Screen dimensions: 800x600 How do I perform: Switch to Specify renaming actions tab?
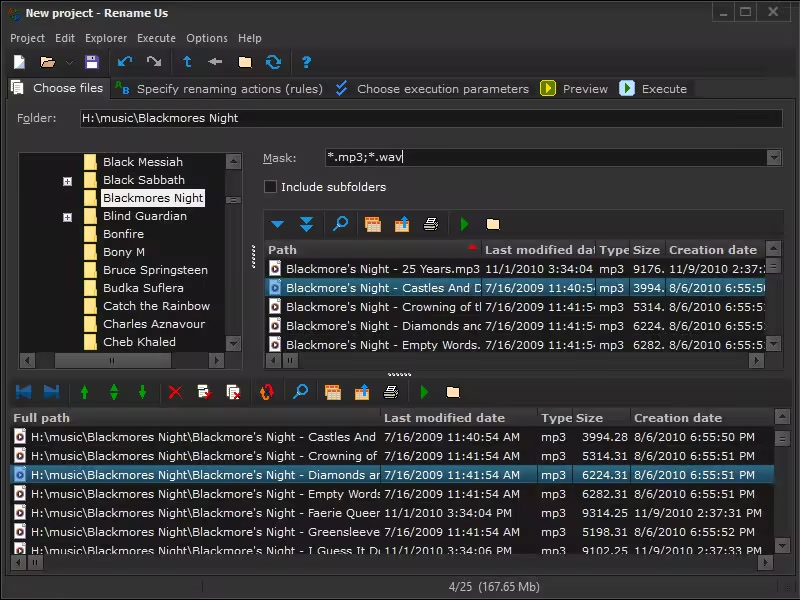pyautogui.click(x=219, y=89)
